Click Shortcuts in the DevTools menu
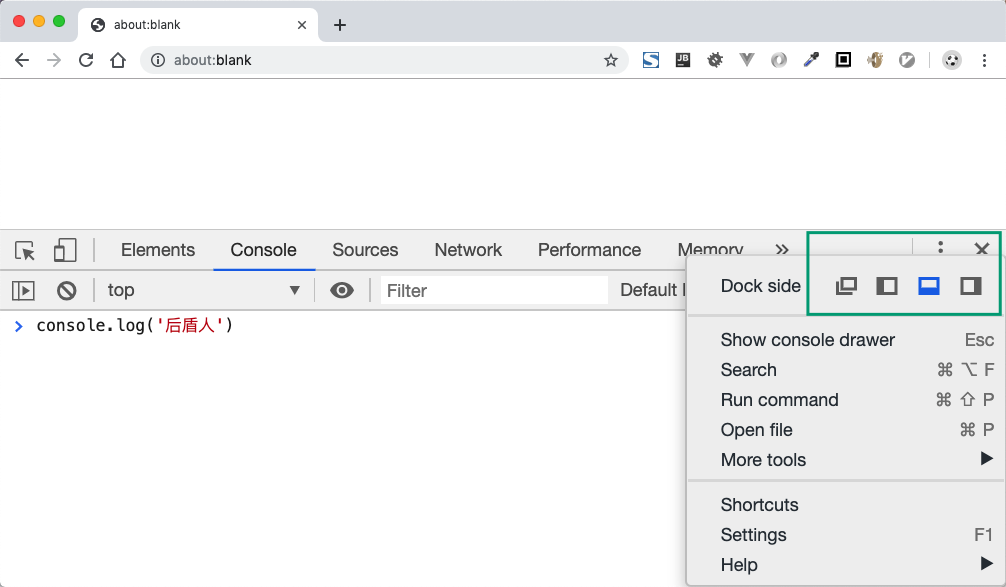Screen dimensions: 1006x587 [x=759, y=505]
